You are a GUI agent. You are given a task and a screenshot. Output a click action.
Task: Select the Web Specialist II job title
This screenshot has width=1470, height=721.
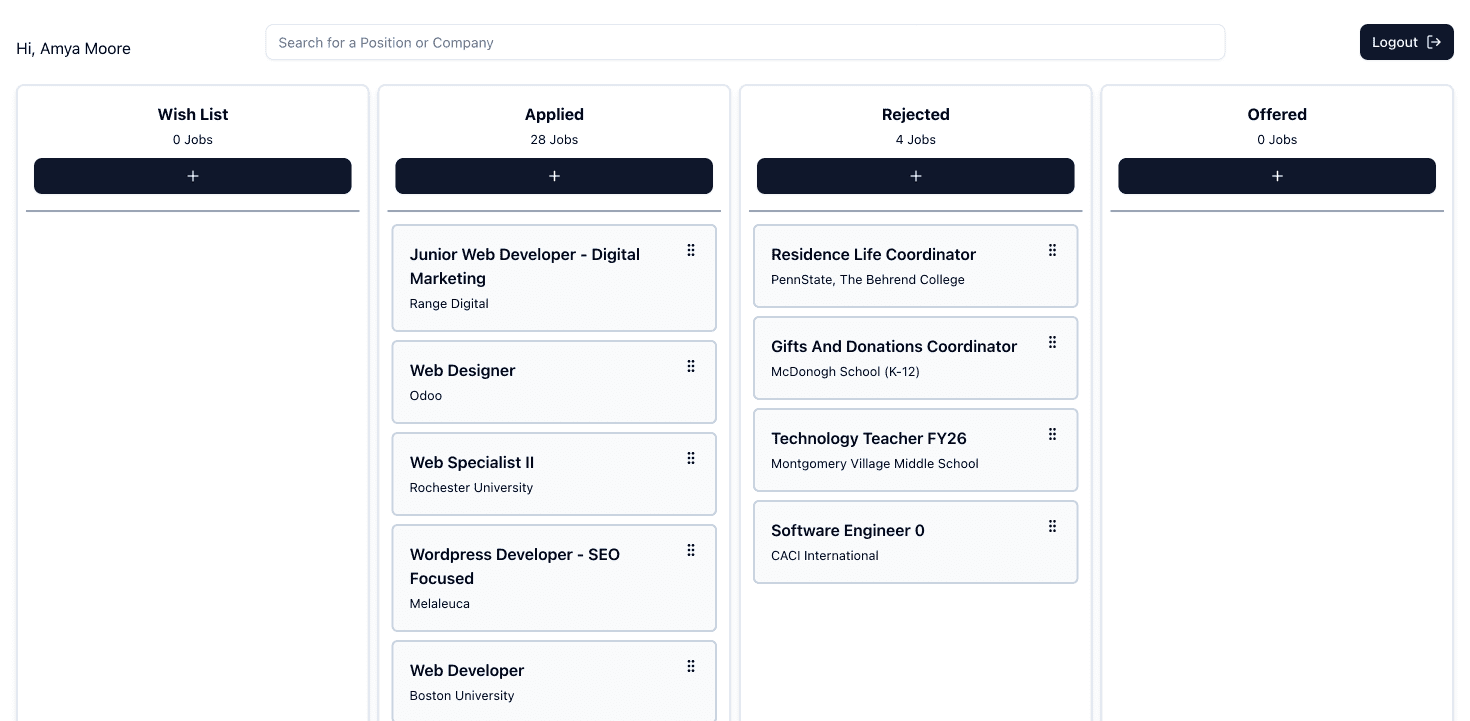tap(472, 462)
